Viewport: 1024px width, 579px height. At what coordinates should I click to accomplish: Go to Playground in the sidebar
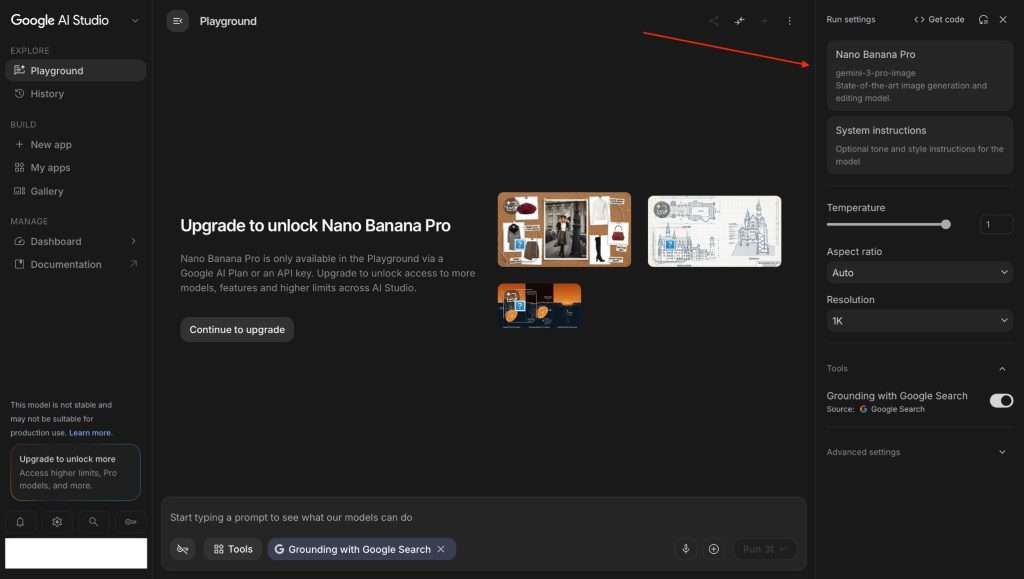coord(76,70)
